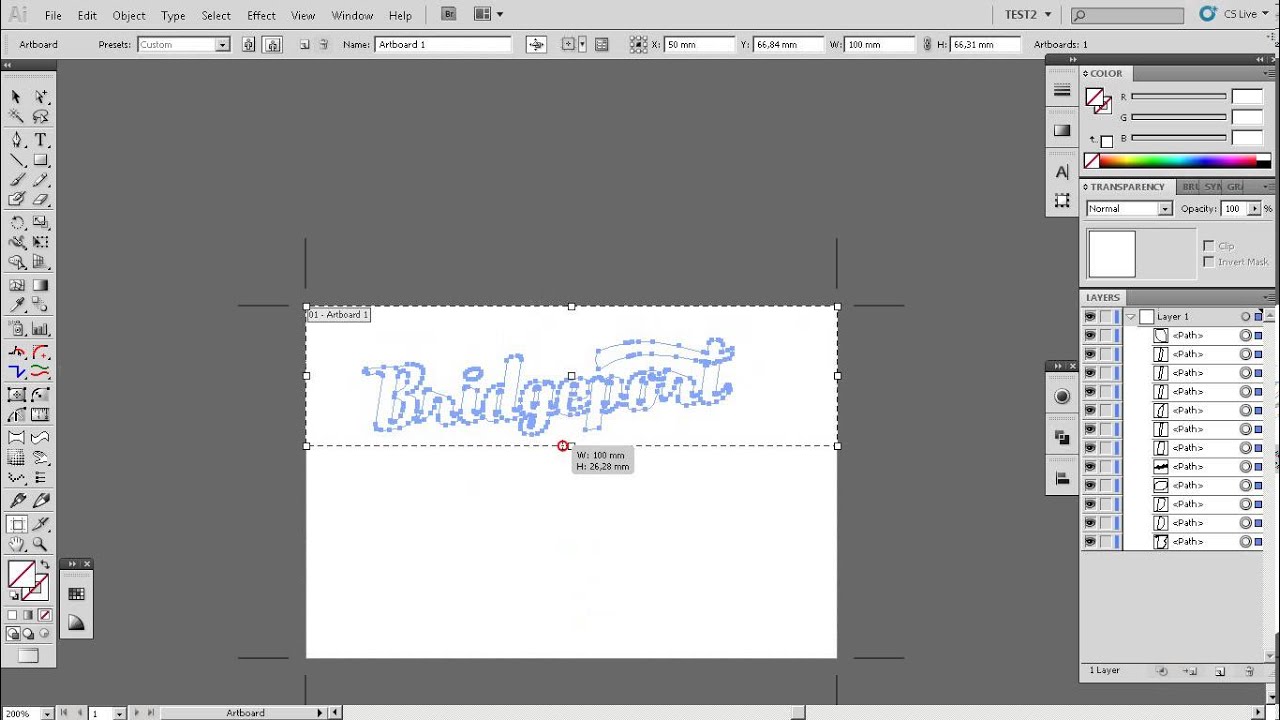
Task: Click the Create New Layer icon
Action: pyautogui.click(x=1220, y=671)
